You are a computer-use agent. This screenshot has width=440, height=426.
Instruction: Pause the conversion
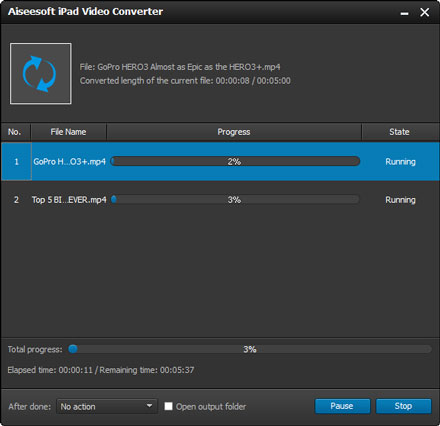(342, 406)
